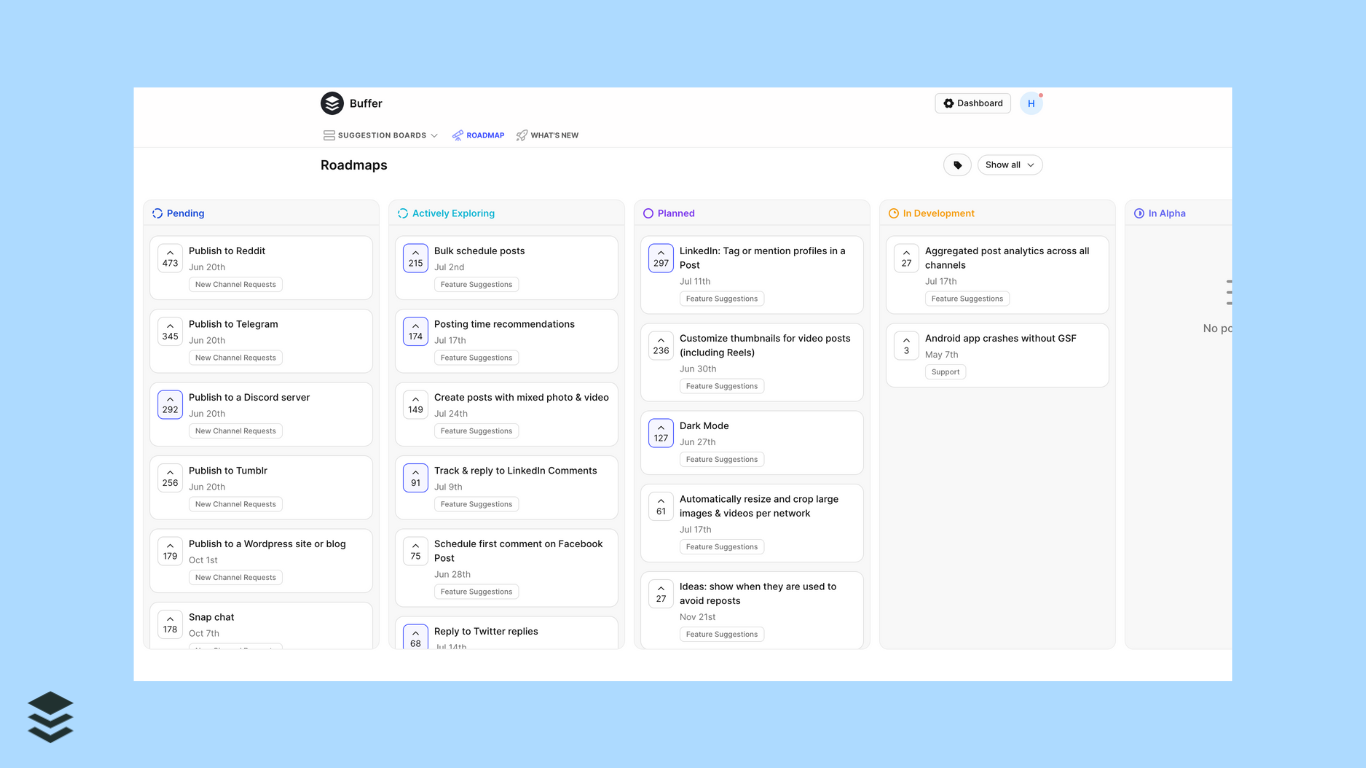The width and height of the screenshot is (1366, 768).
Task: Click Oct 1st date on Wordpress card
Action: tap(203, 560)
